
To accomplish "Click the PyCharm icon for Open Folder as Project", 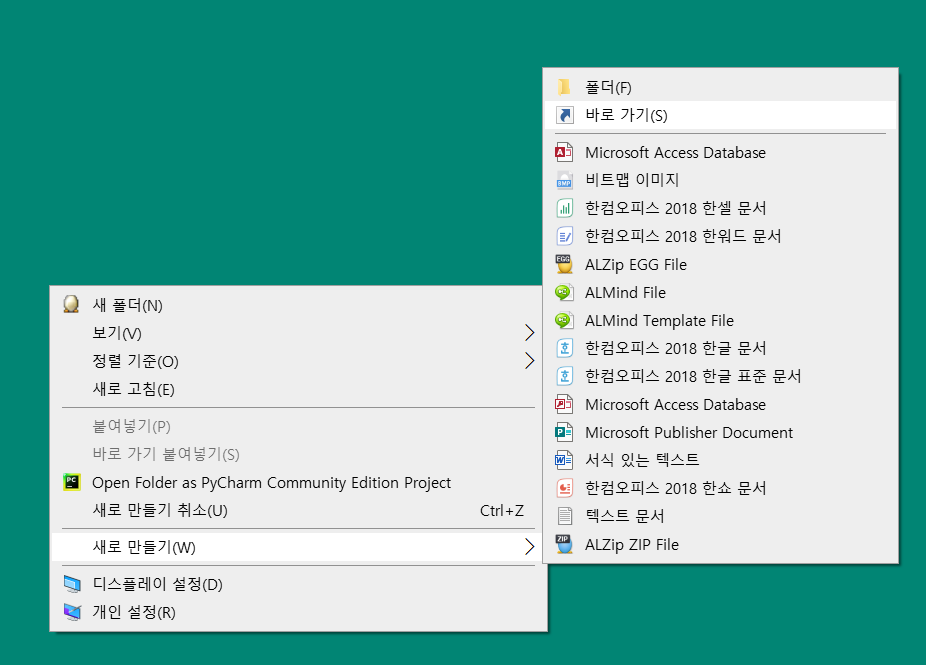I will (x=72, y=482).
